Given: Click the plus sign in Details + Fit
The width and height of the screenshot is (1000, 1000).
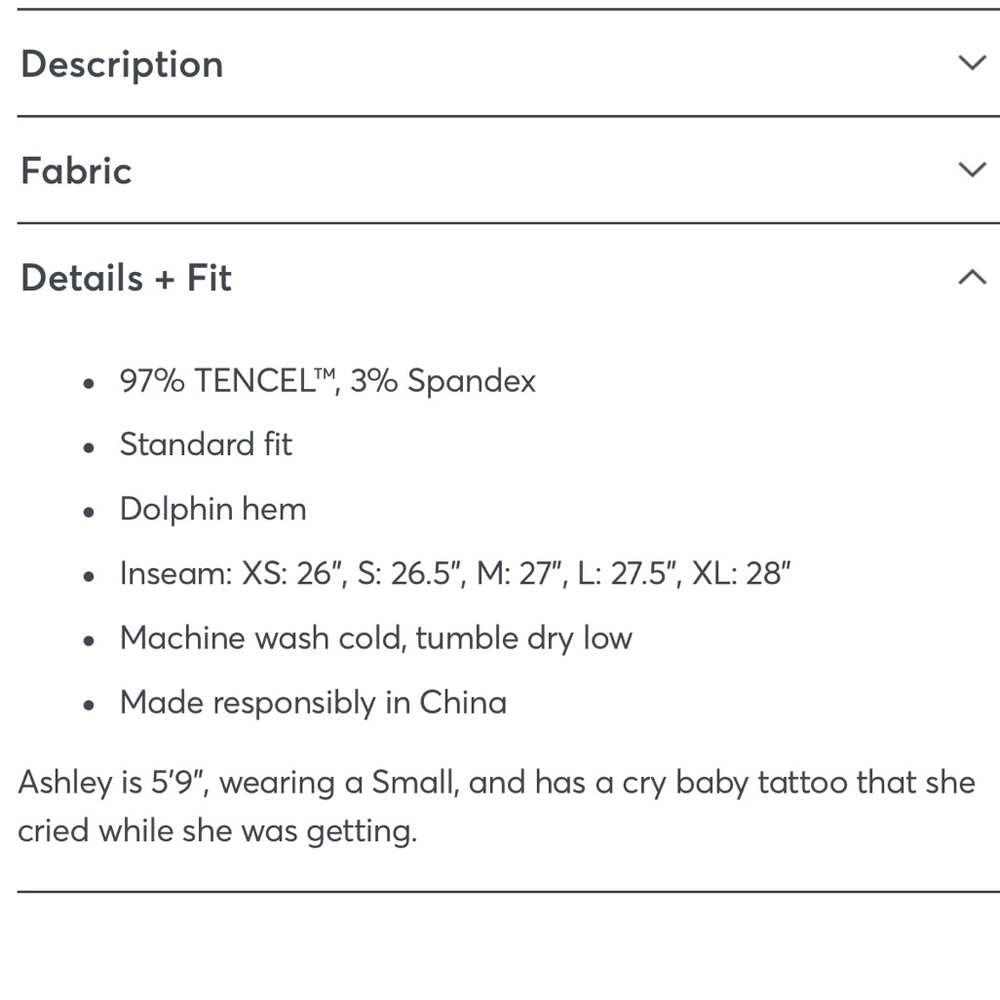Looking at the screenshot, I should (x=165, y=279).
